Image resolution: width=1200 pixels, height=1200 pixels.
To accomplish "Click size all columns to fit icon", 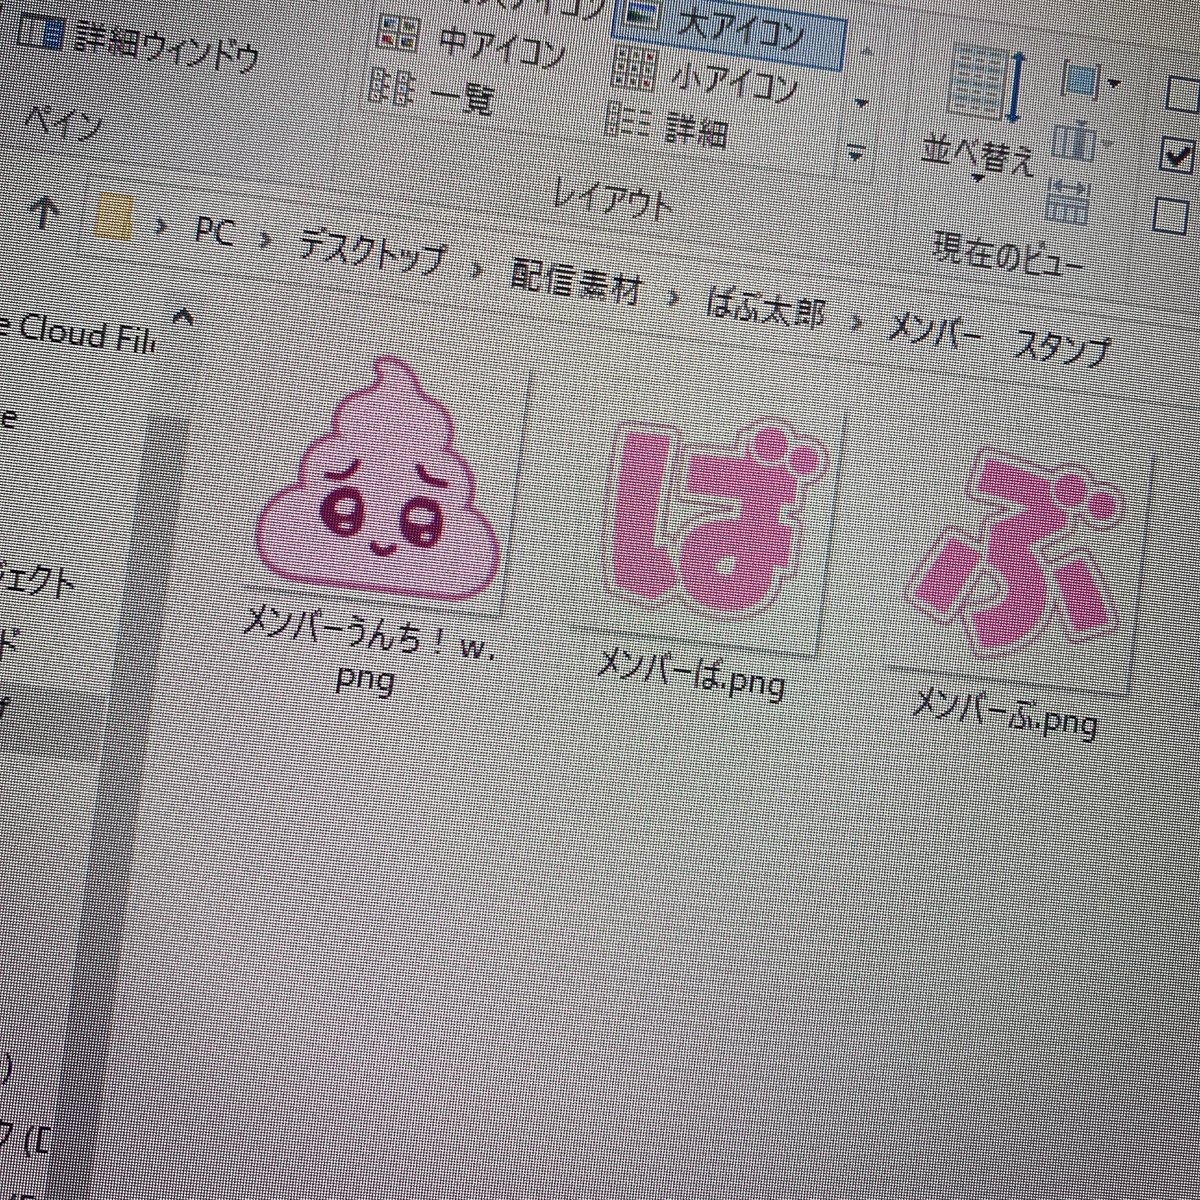I will (x=1069, y=201).
